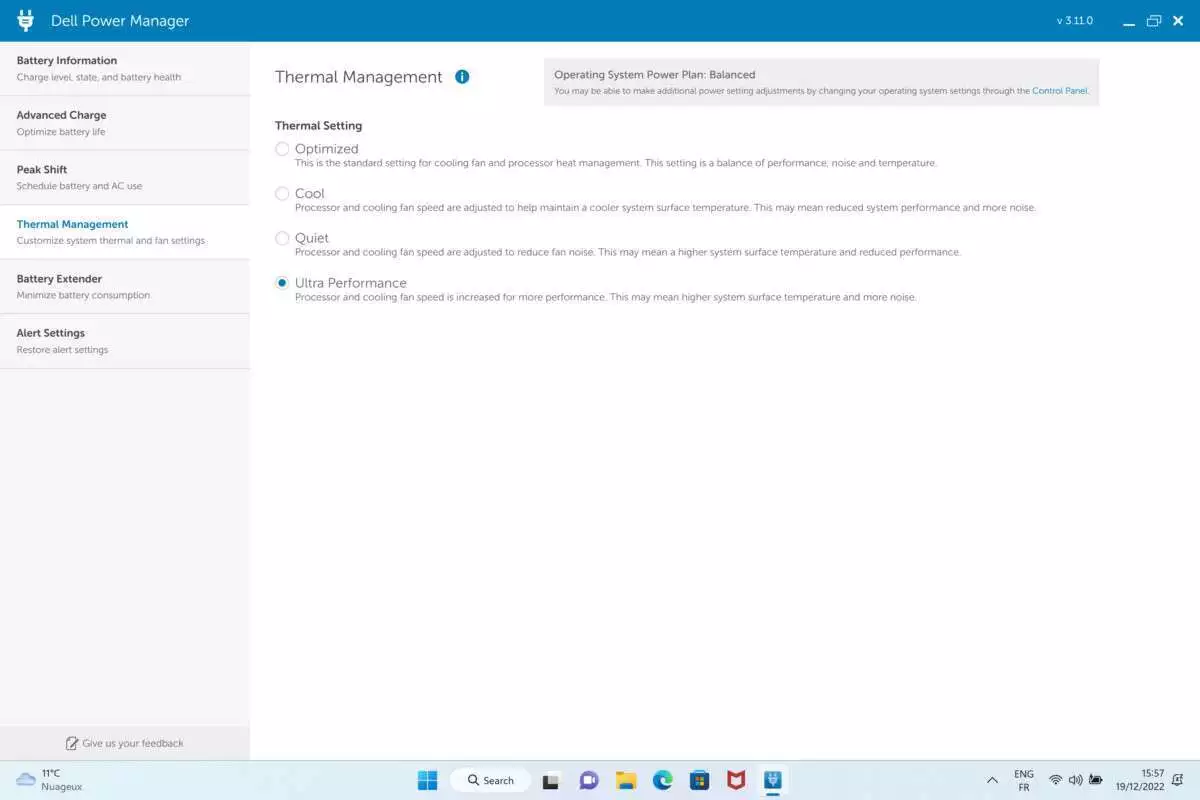Open the weather widget showing 11°C
The width and height of the screenshot is (1200, 800).
coord(50,780)
